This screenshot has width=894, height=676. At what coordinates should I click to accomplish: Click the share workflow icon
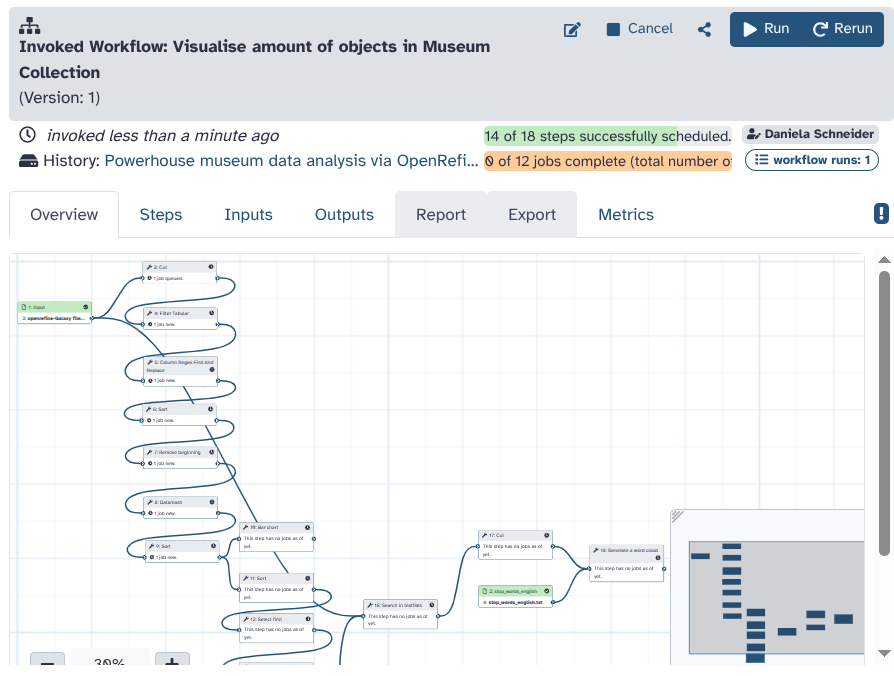pos(705,30)
